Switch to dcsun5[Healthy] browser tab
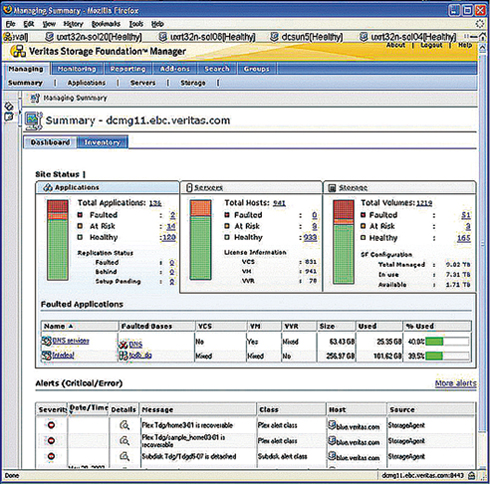This screenshot has width=490, height=484. click(x=306, y=37)
